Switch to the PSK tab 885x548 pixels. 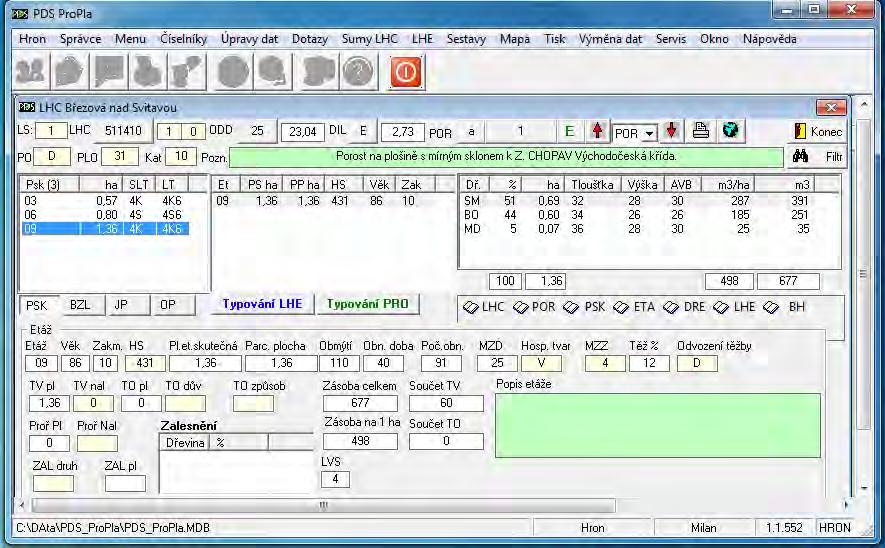pyautogui.click(x=38, y=305)
